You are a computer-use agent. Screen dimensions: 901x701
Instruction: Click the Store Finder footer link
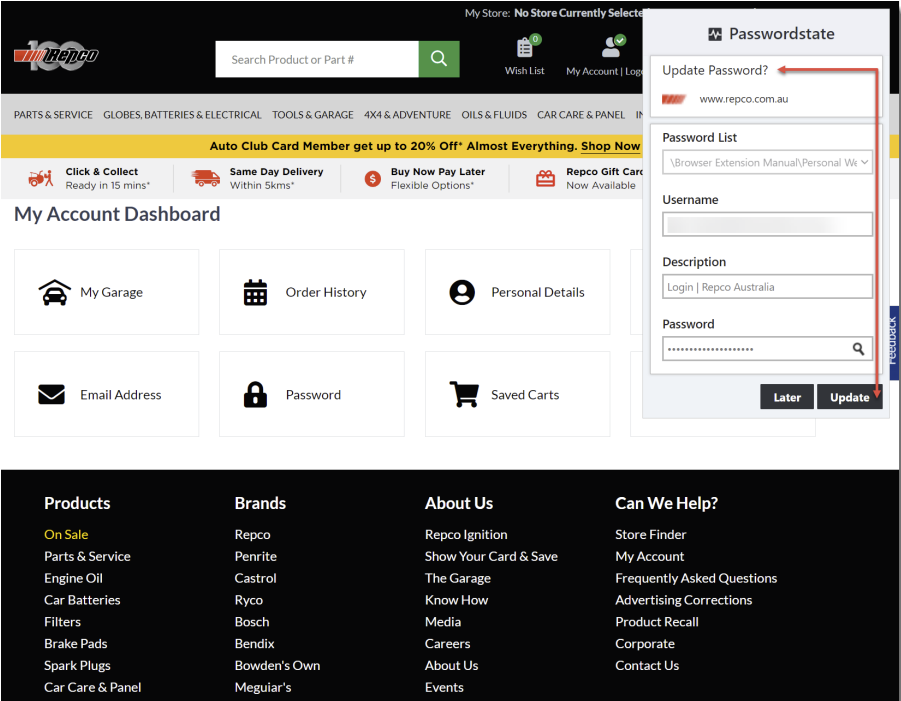tap(650, 534)
